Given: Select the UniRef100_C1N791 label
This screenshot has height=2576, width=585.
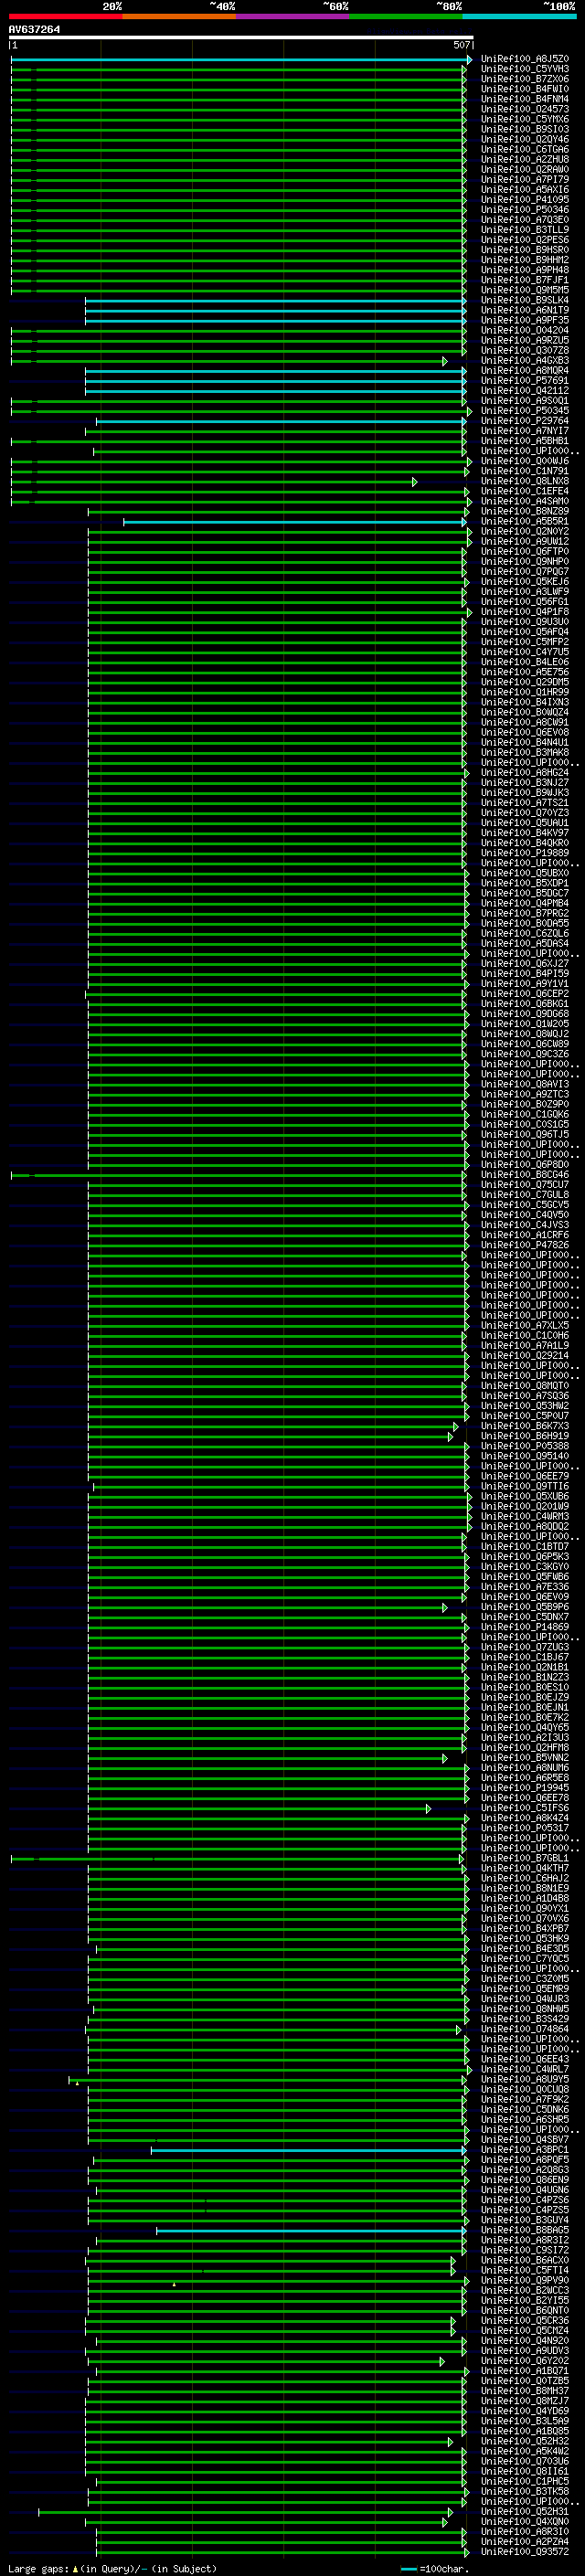Looking at the screenshot, I should tap(525, 471).
